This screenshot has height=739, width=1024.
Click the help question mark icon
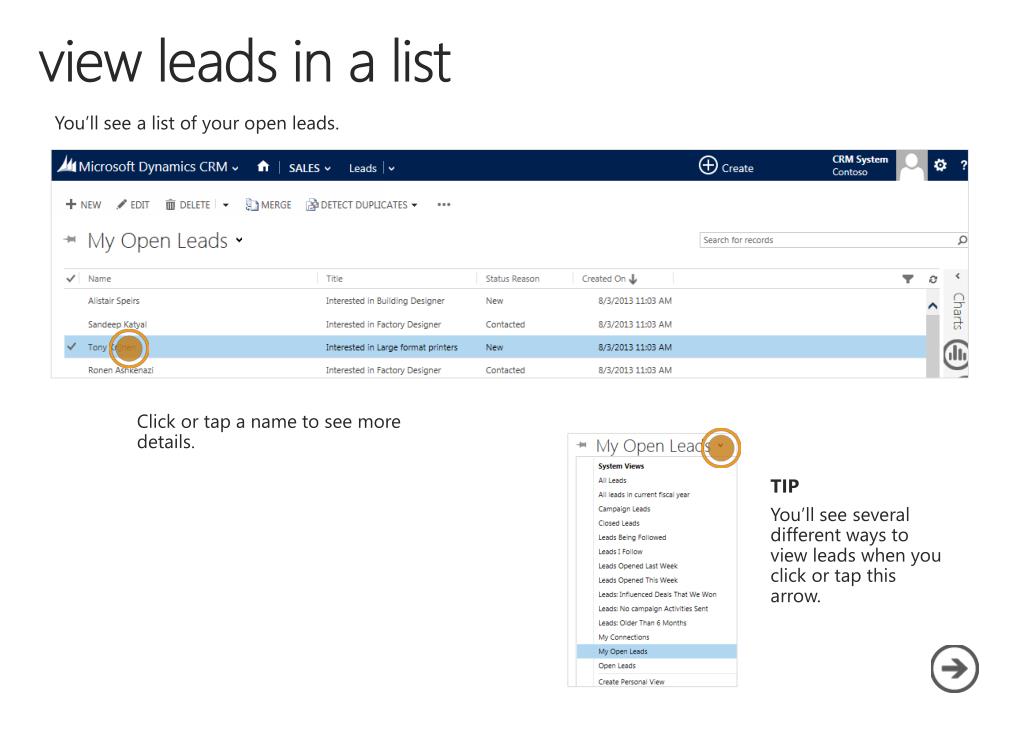[x=963, y=165]
